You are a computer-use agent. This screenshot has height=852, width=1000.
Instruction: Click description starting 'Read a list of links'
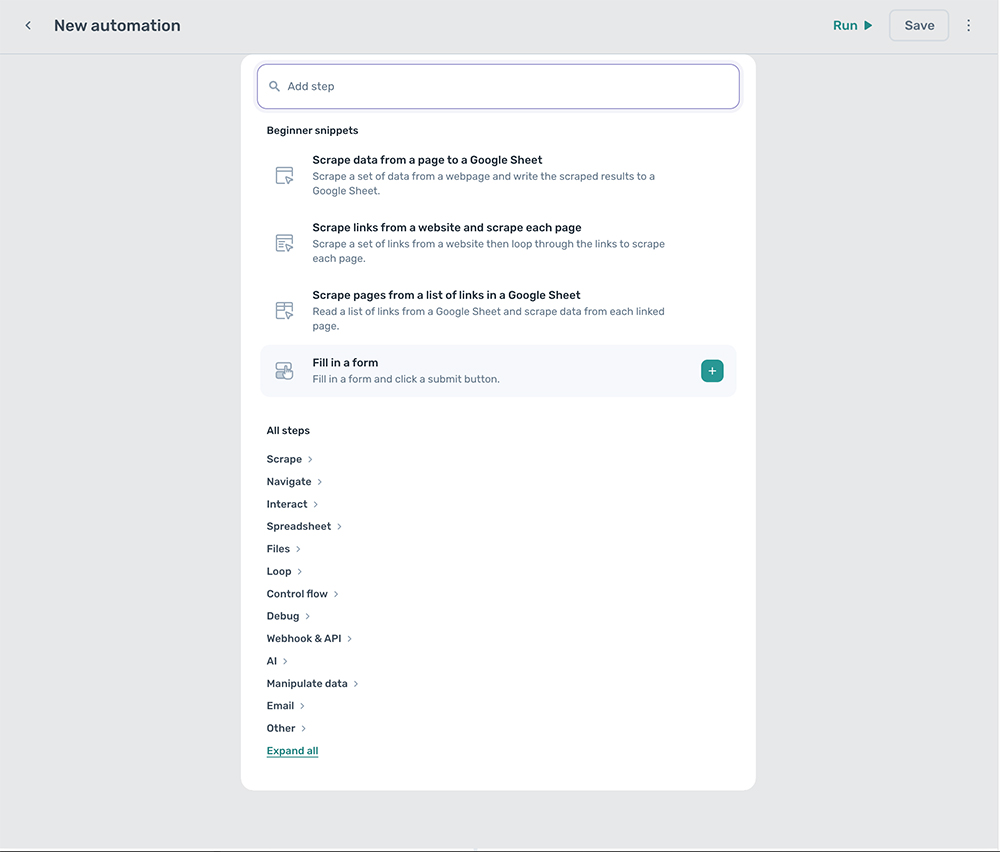pyautogui.click(x=489, y=318)
